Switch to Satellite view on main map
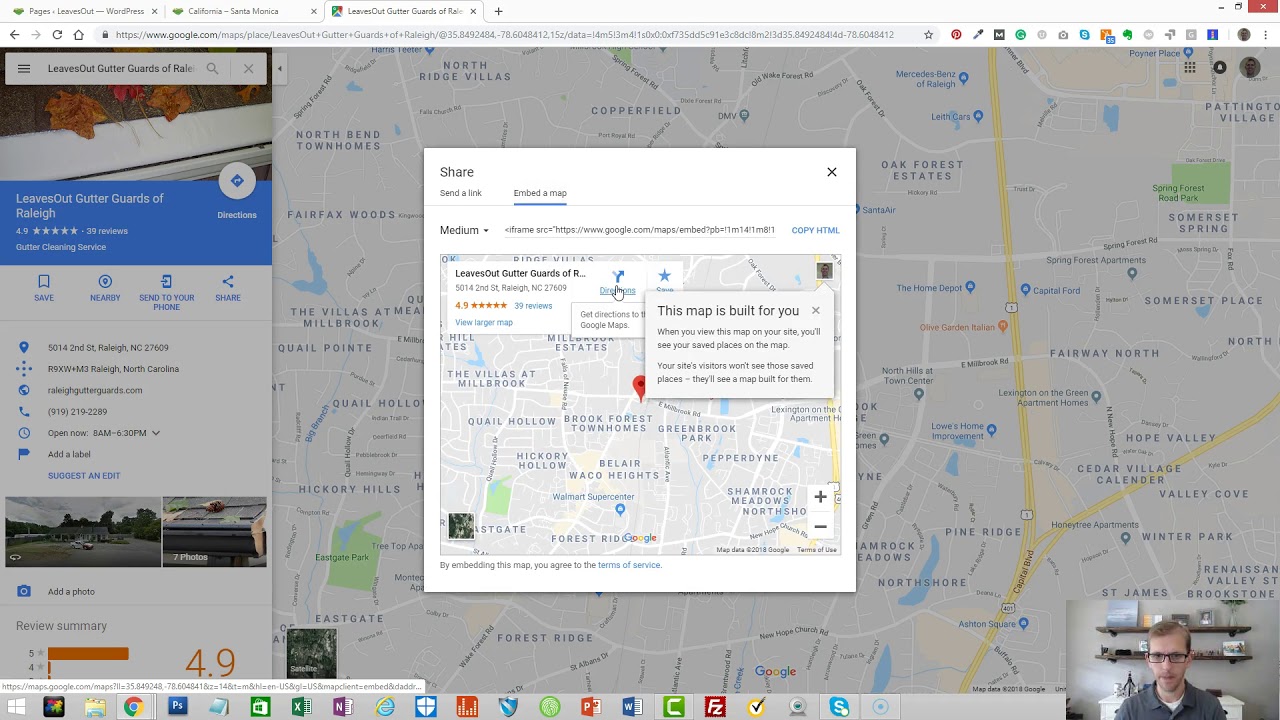Screen dimensions: 1280x720 (311, 653)
